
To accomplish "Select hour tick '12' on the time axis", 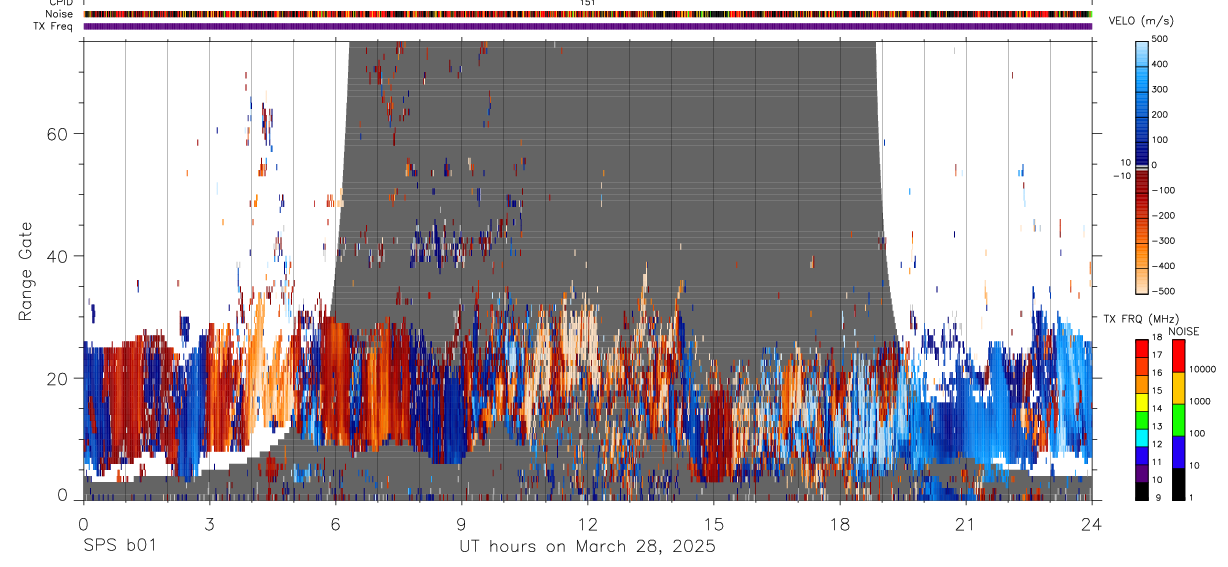I will (587, 523).
